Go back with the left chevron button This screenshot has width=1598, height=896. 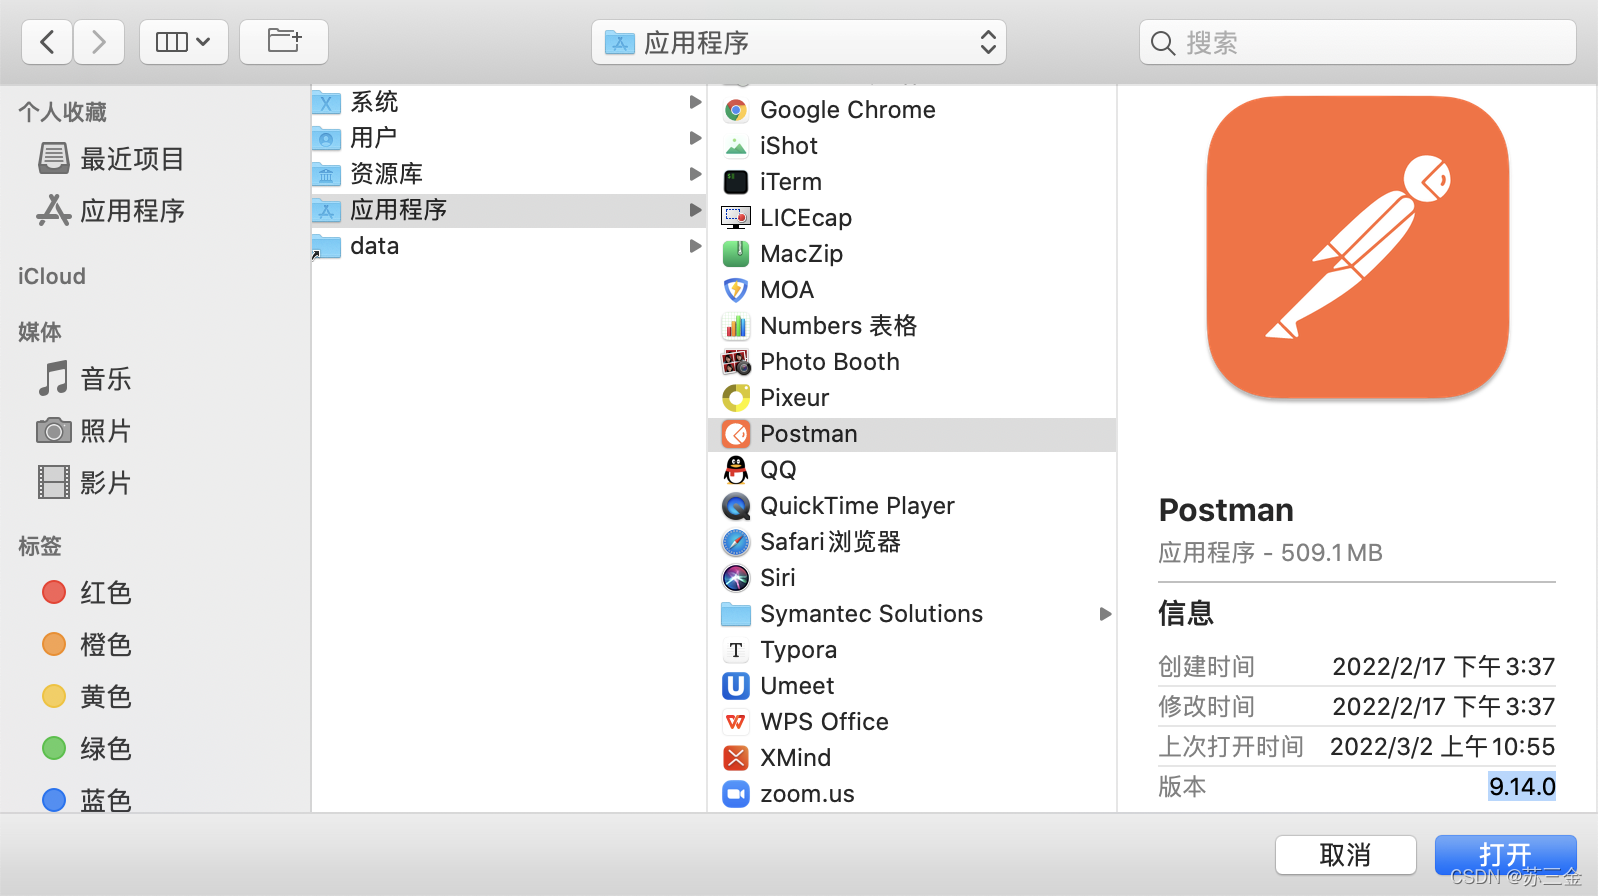coord(47,42)
